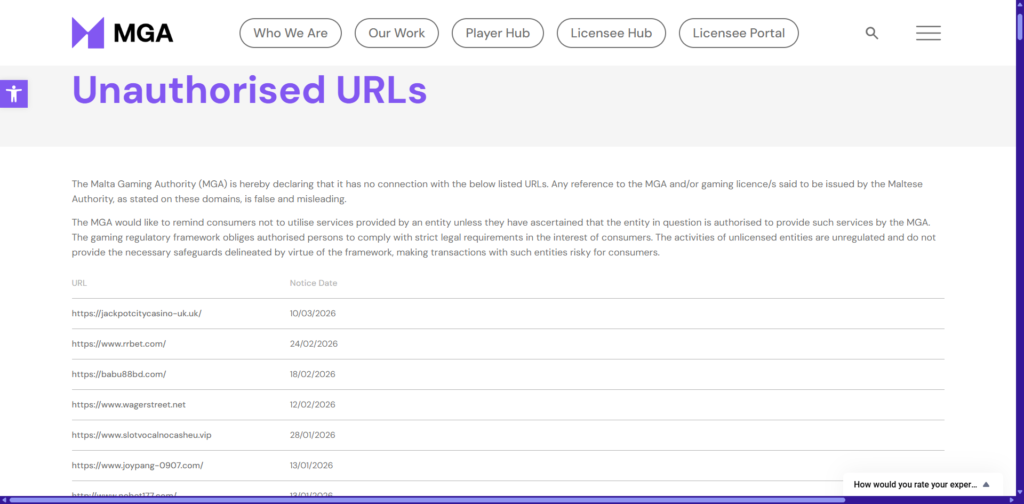
Task: Click the slotvocalnocasheu.vip URL entry
Action: [142, 435]
